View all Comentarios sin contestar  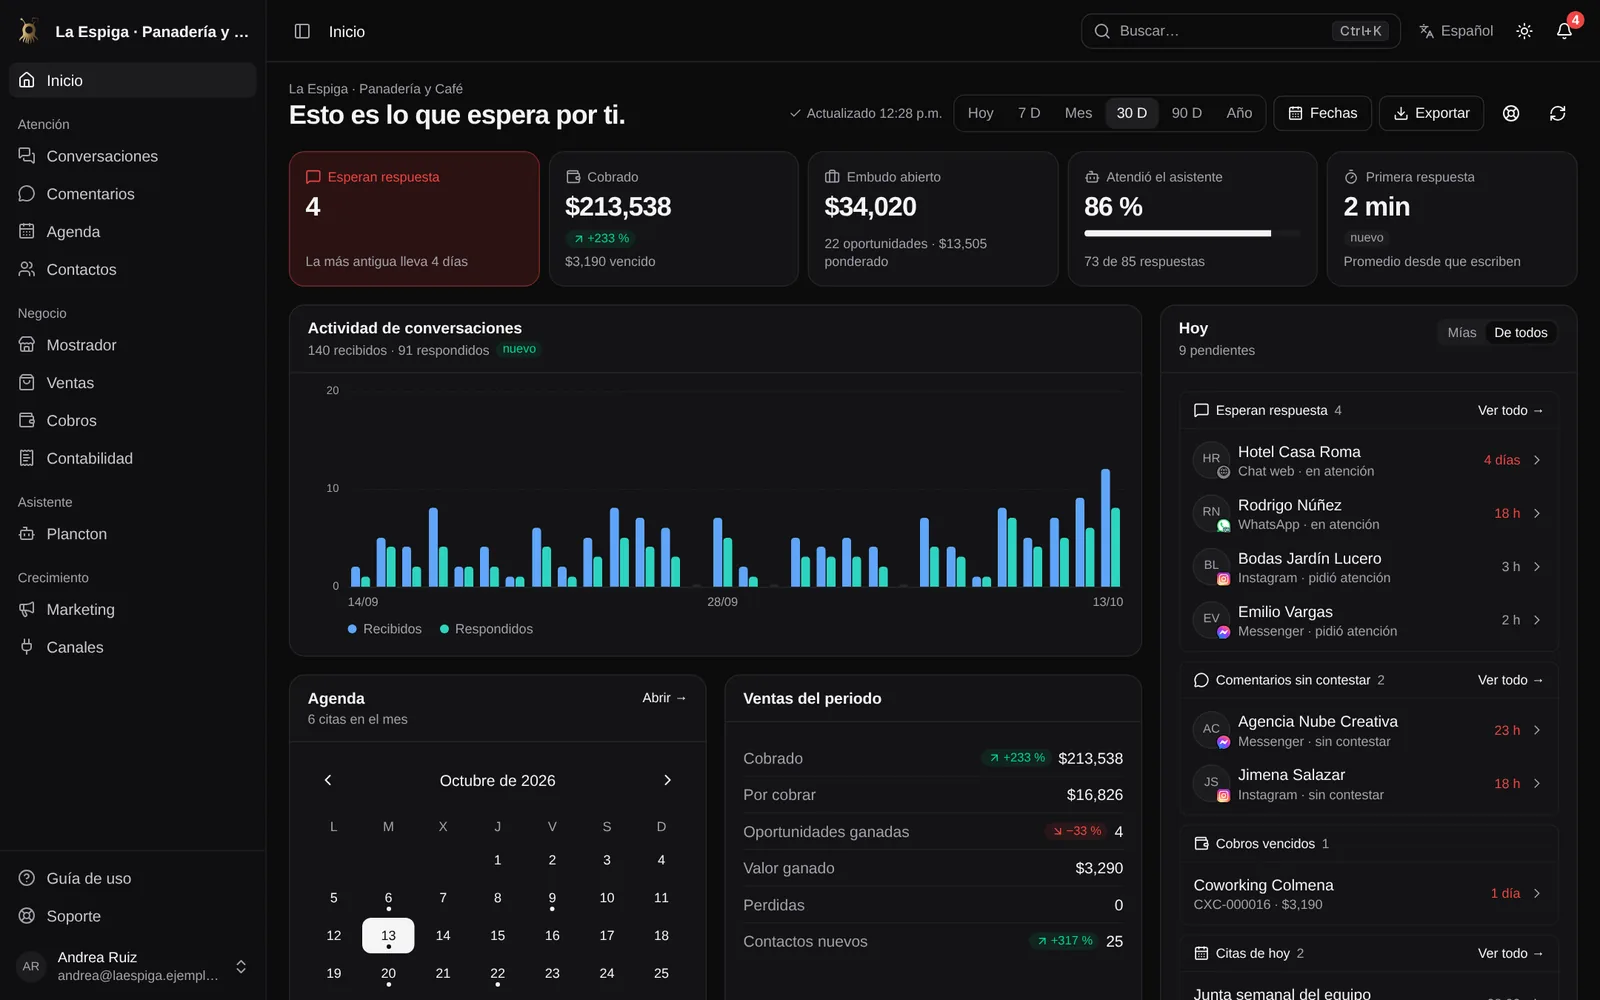pyautogui.click(x=1510, y=680)
